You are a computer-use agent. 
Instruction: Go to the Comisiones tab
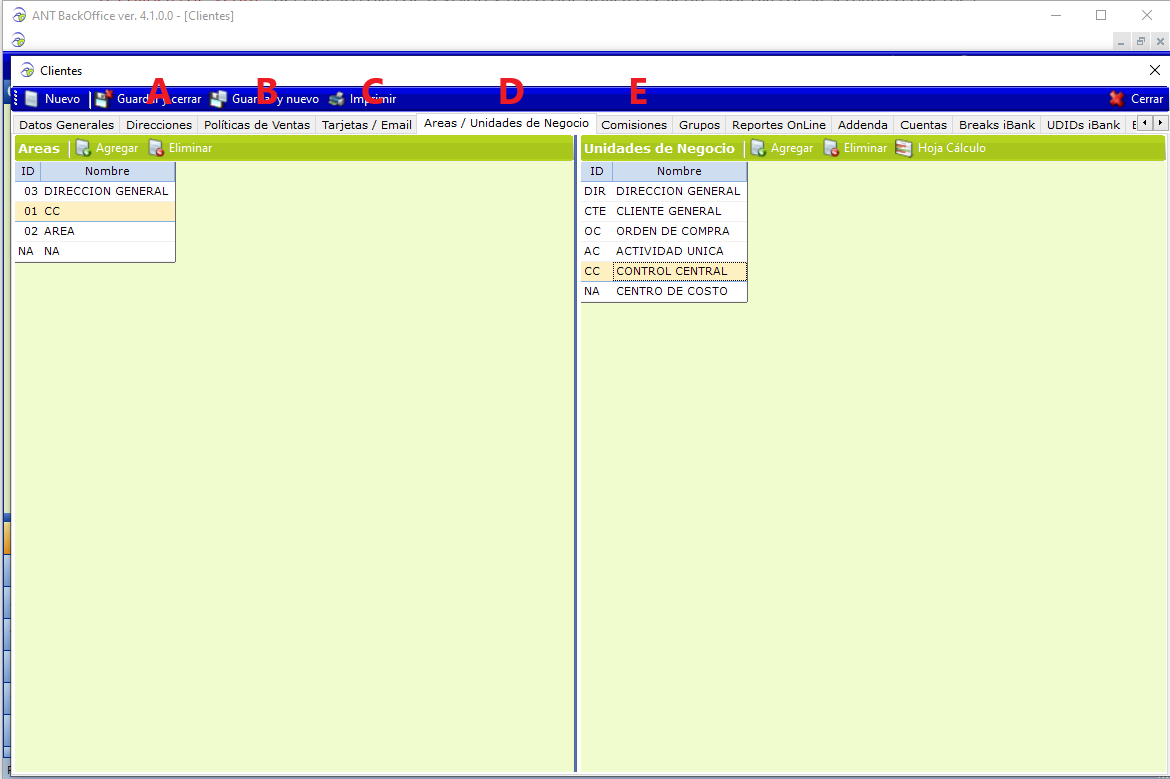(634, 125)
